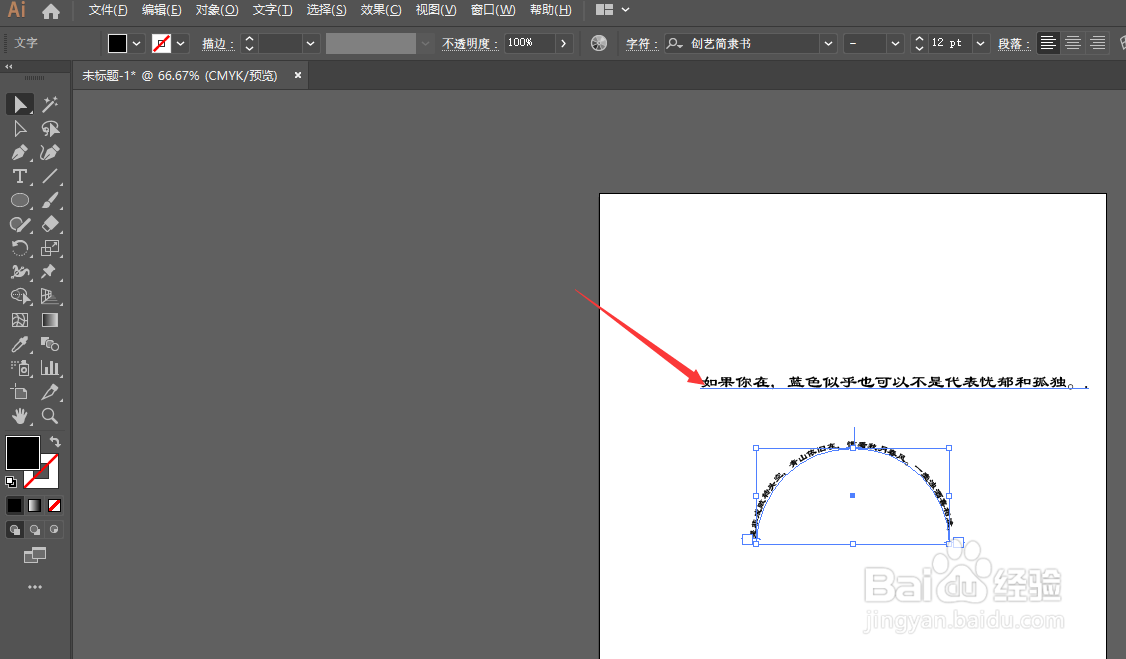The height and width of the screenshot is (659, 1126).
Task: Select the Zoom magnifier tool
Action: click(x=50, y=416)
